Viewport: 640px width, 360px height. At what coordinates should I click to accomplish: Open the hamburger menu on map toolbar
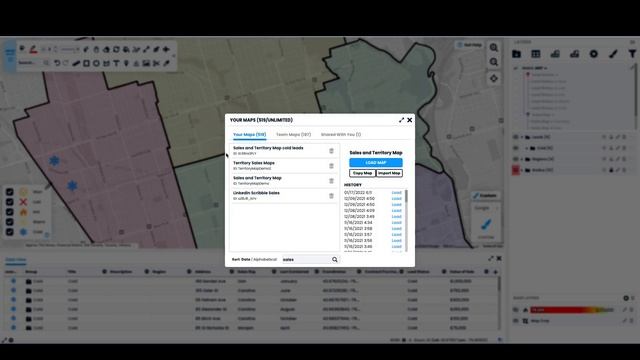click(10, 54)
